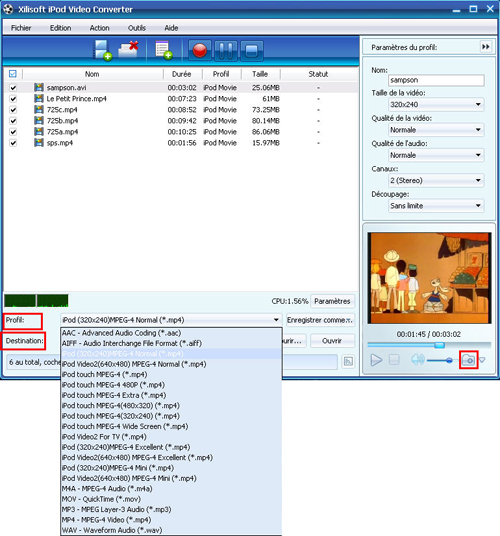
Task: Click the Enregistrer comme button
Action: pos(320,320)
